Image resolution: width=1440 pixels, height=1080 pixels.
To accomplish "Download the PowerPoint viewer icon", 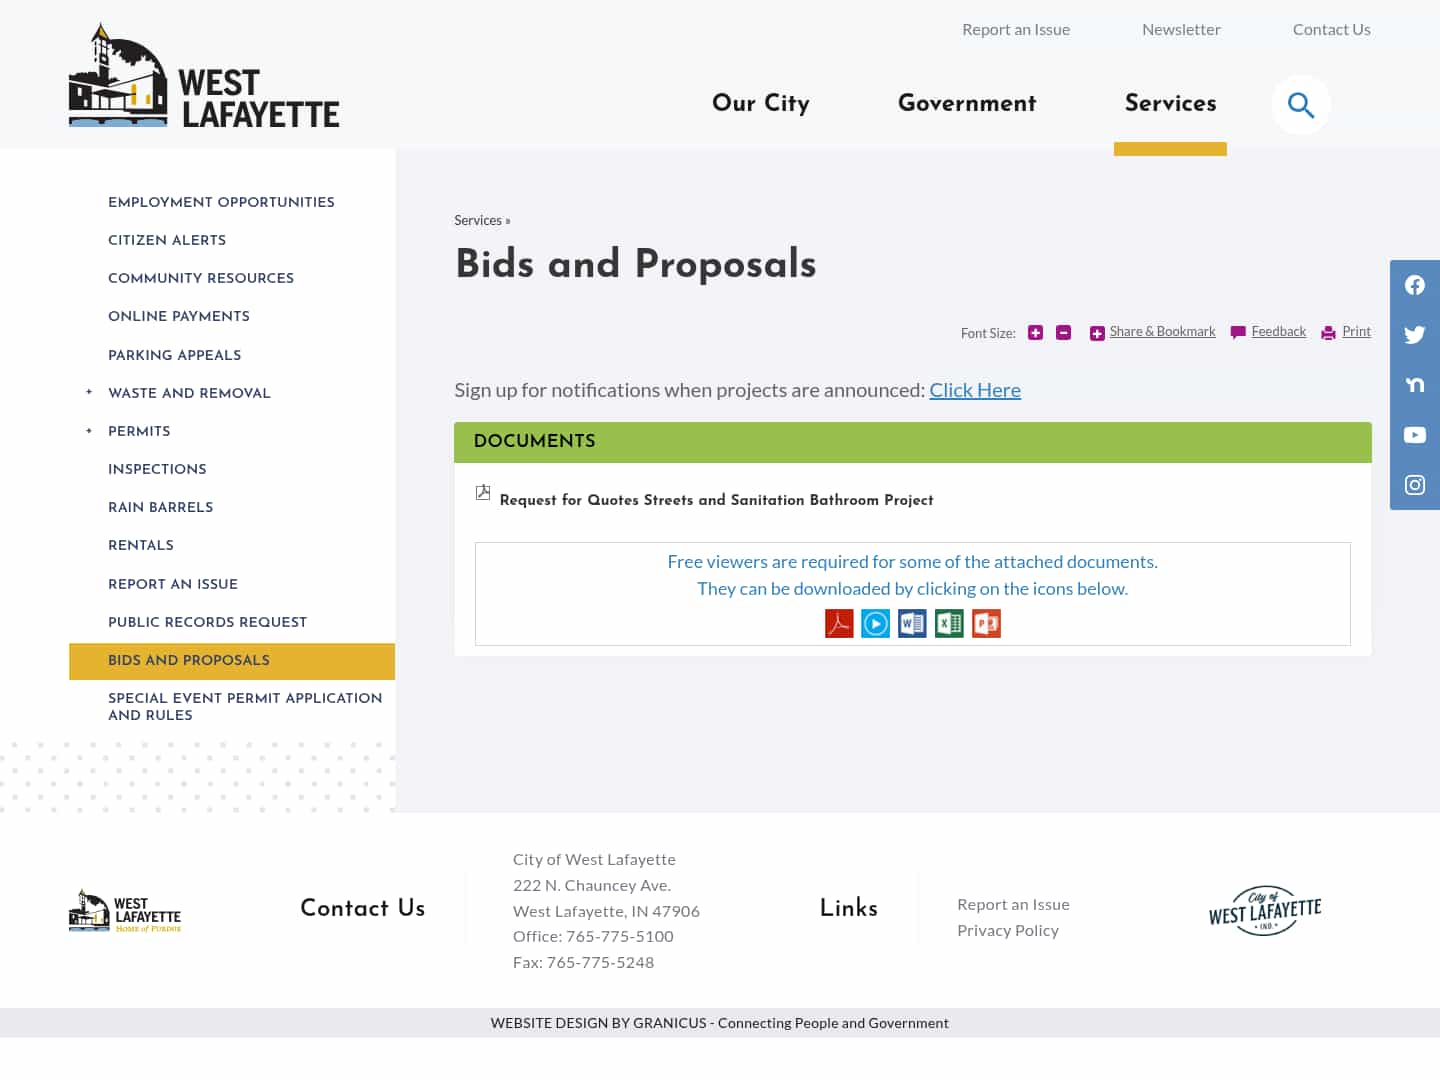I will (x=986, y=622).
